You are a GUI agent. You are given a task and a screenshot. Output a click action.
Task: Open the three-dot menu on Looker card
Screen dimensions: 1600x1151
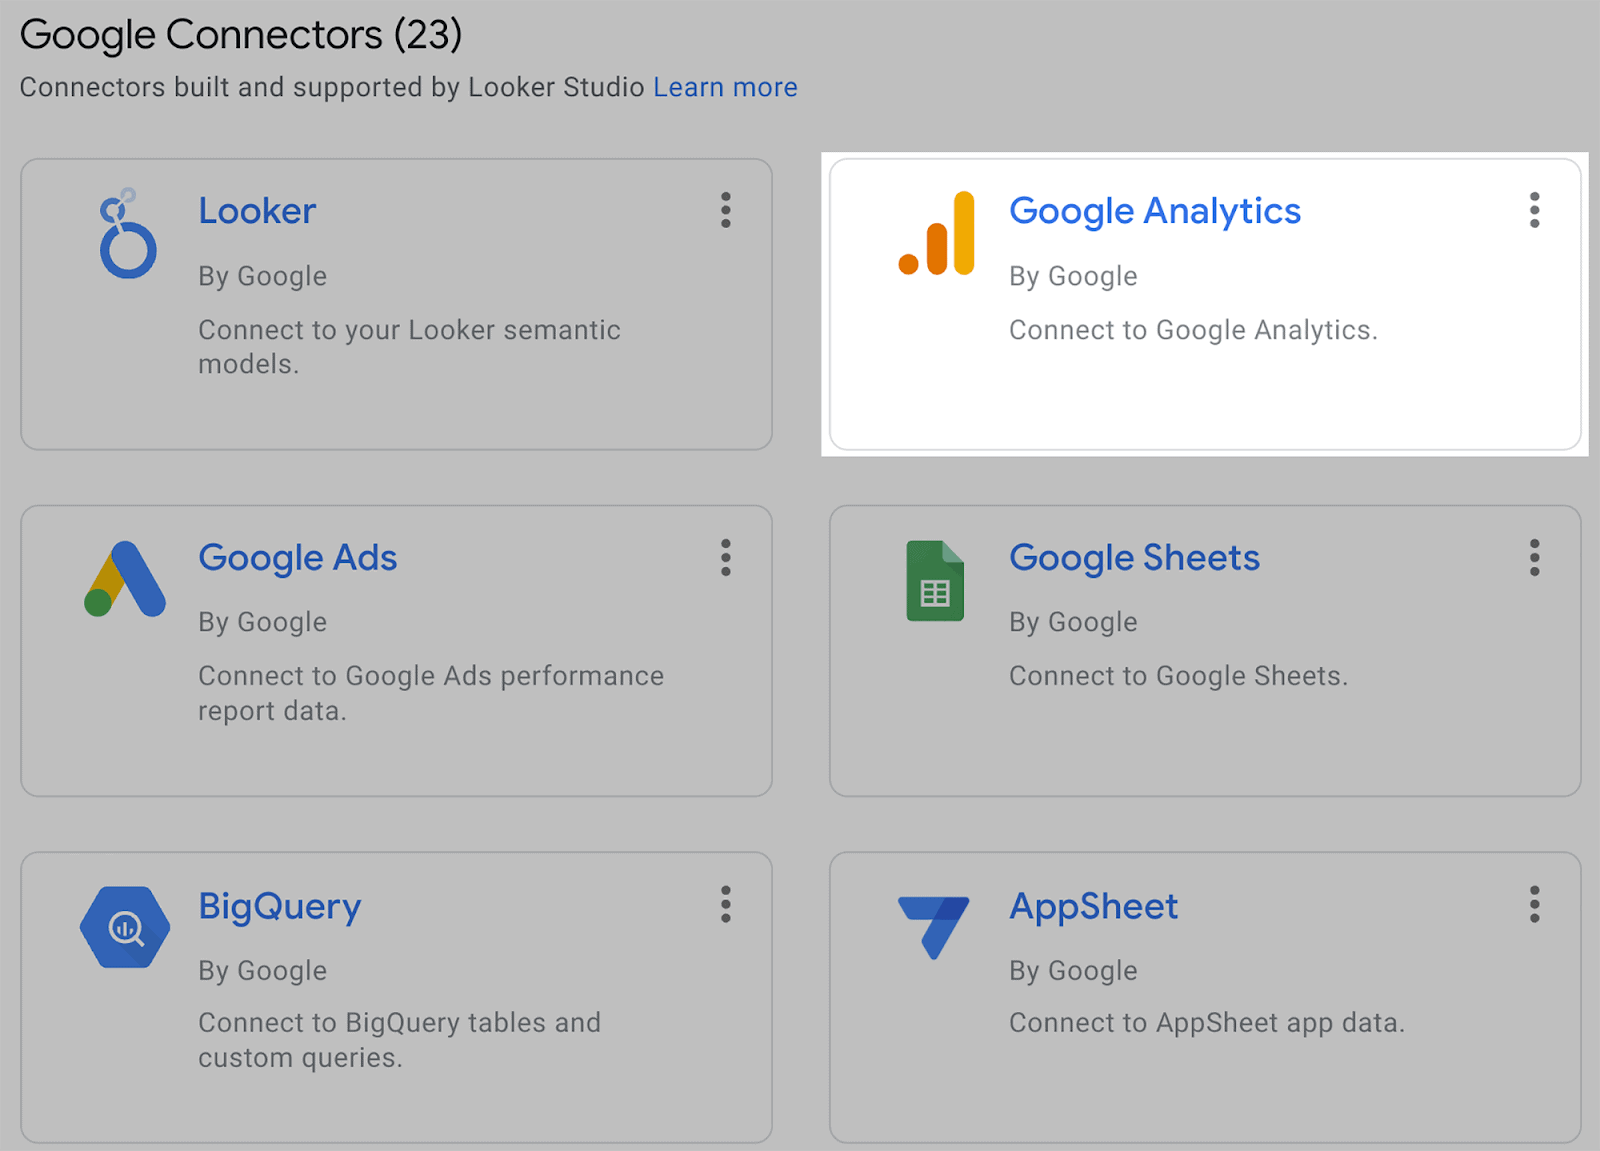[x=726, y=211]
